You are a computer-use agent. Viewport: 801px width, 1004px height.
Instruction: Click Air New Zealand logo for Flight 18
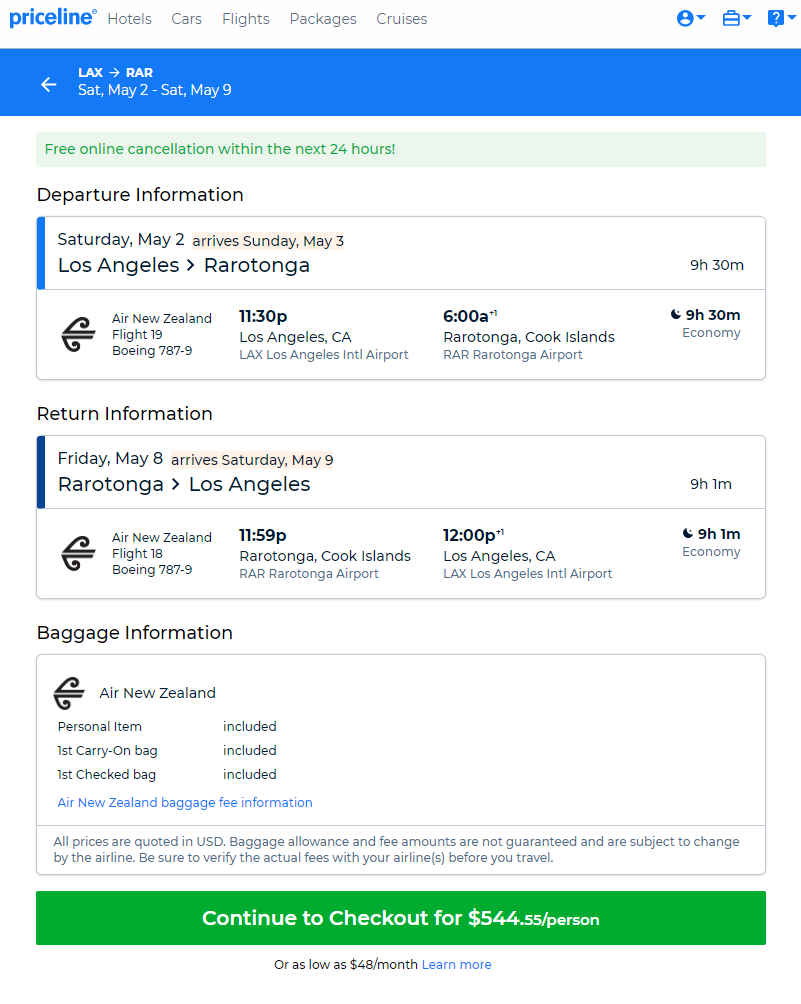click(x=78, y=554)
